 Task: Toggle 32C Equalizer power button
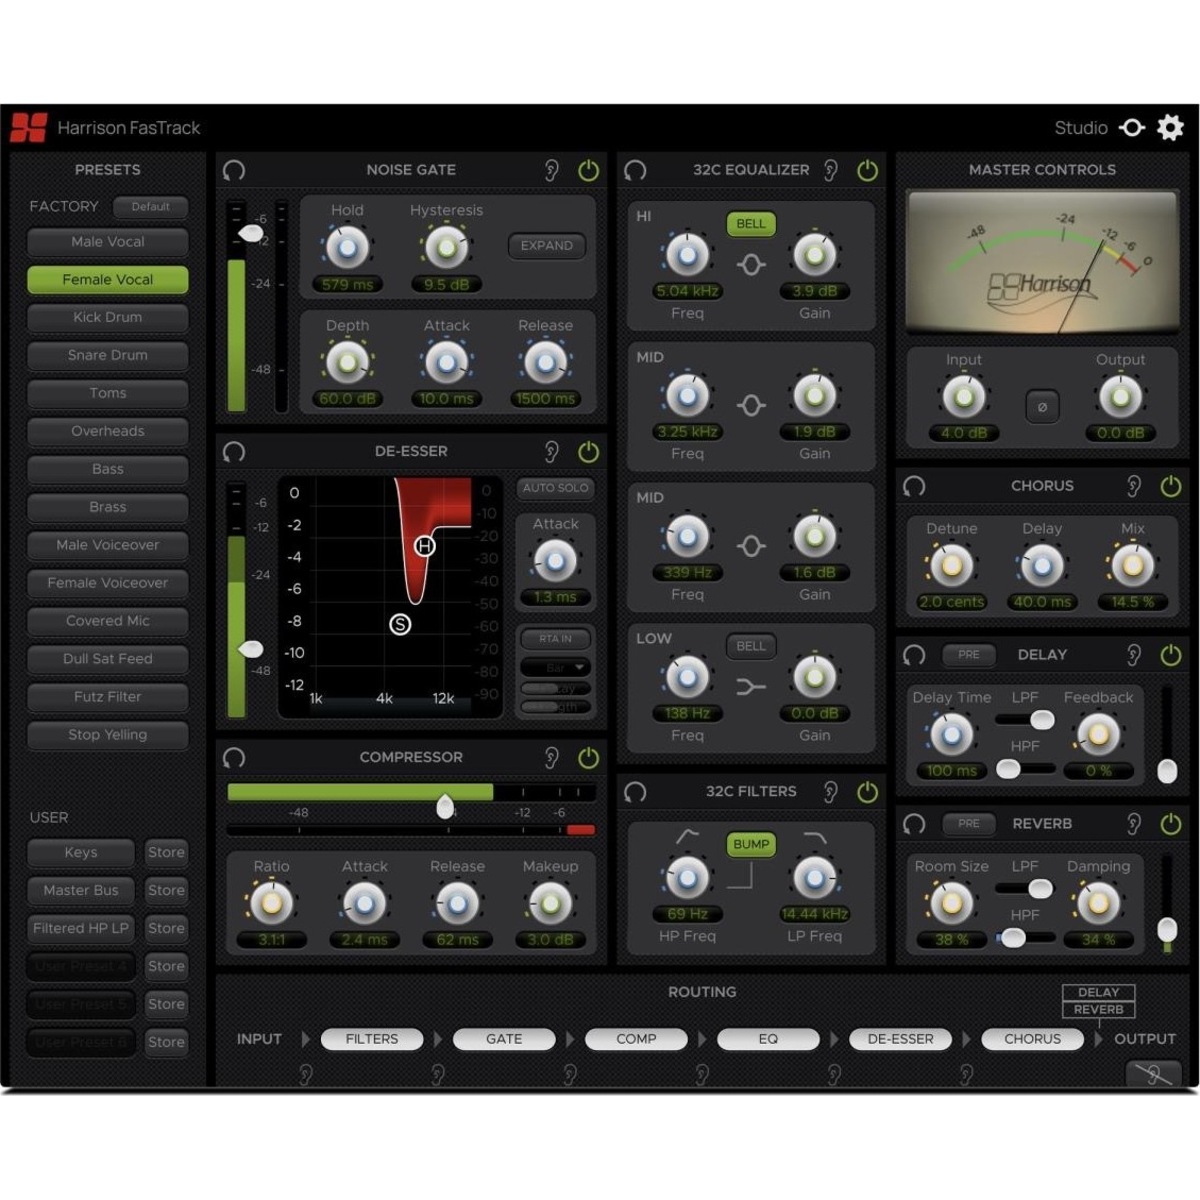867,170
